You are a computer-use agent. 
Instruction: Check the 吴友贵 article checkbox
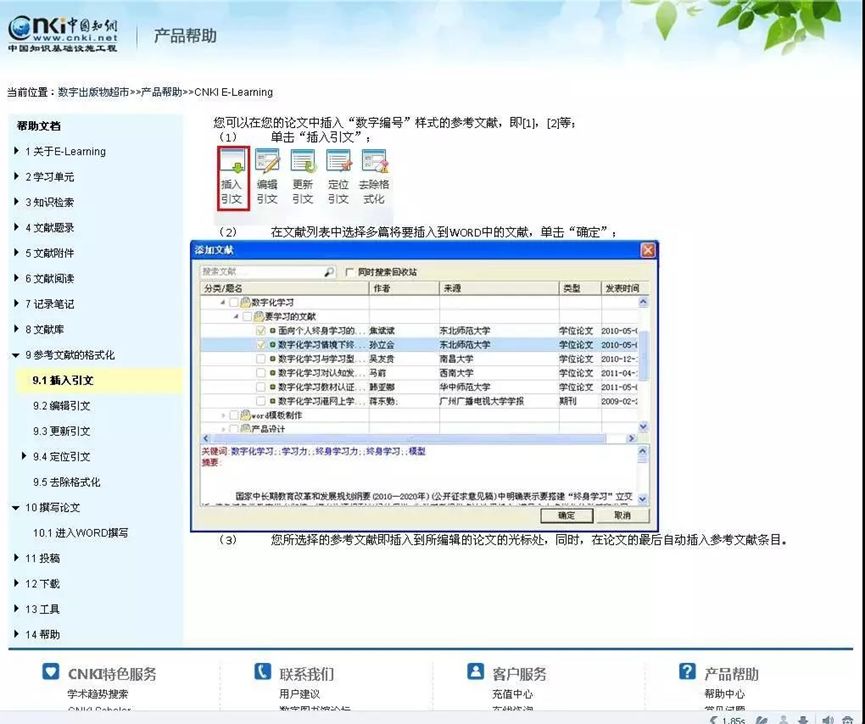[x=261, y=359]
